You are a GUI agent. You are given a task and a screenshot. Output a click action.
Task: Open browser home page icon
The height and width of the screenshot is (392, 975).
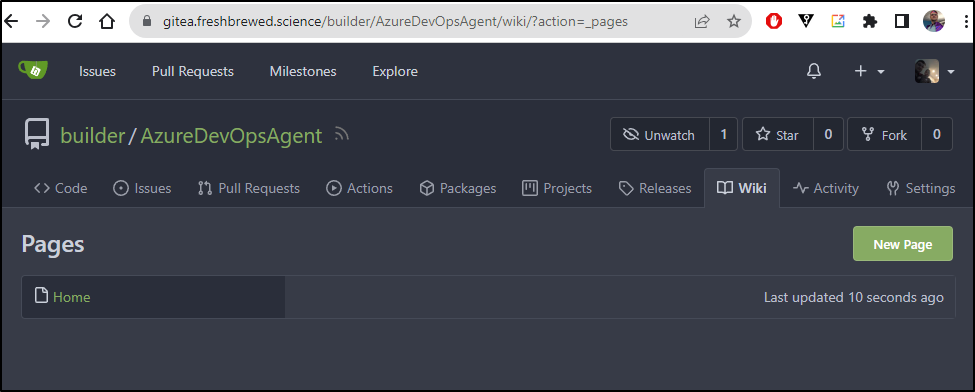point(108,21)
